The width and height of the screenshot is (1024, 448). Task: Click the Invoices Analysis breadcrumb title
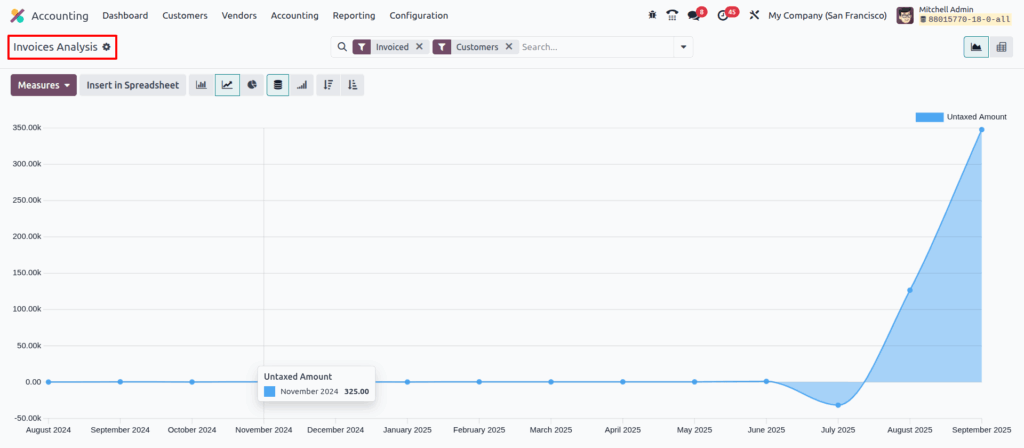tap(56, 47)
